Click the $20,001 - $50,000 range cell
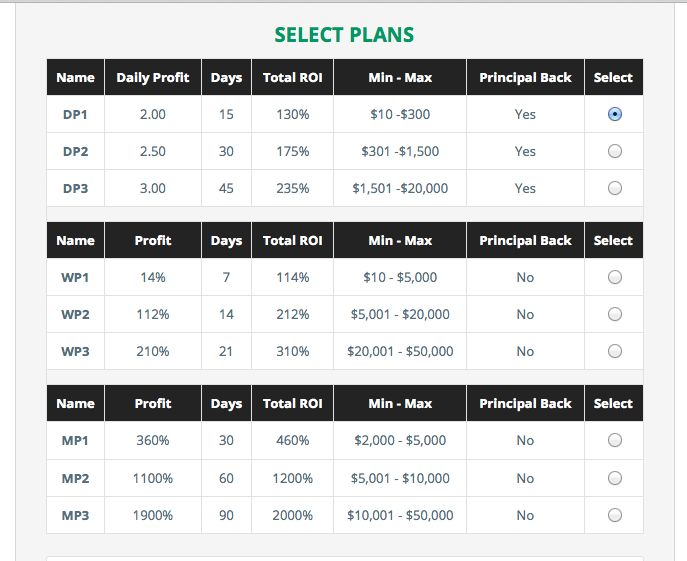The image size is (687, 561). click(x=400, y=351)
